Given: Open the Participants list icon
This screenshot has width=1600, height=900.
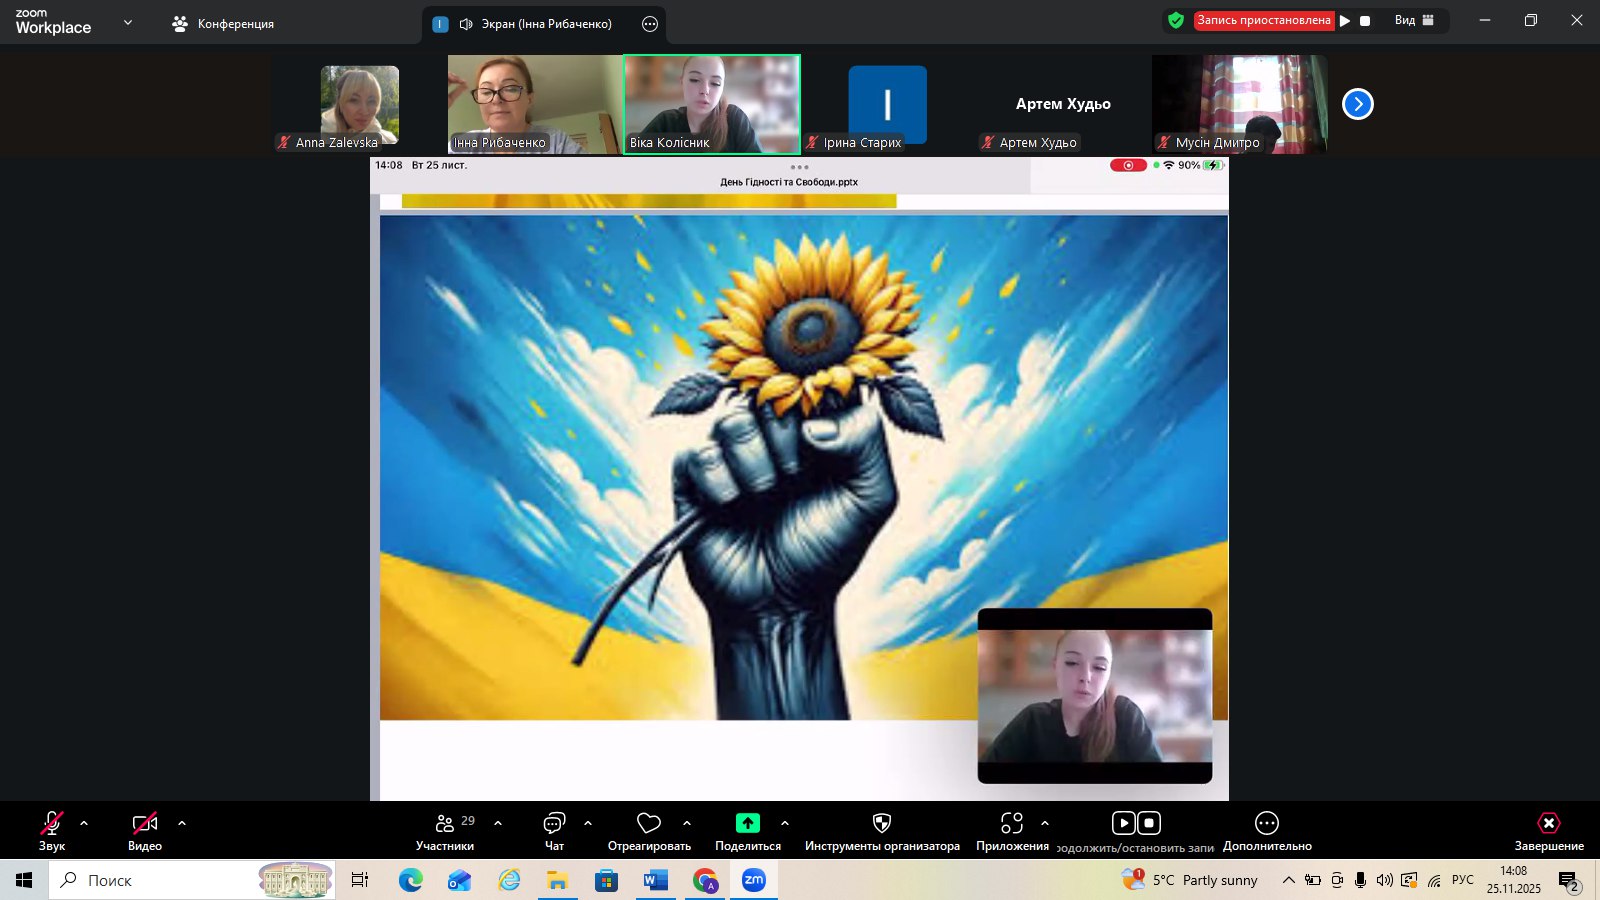Looking at the screenshot, I should tap(445, 823).
